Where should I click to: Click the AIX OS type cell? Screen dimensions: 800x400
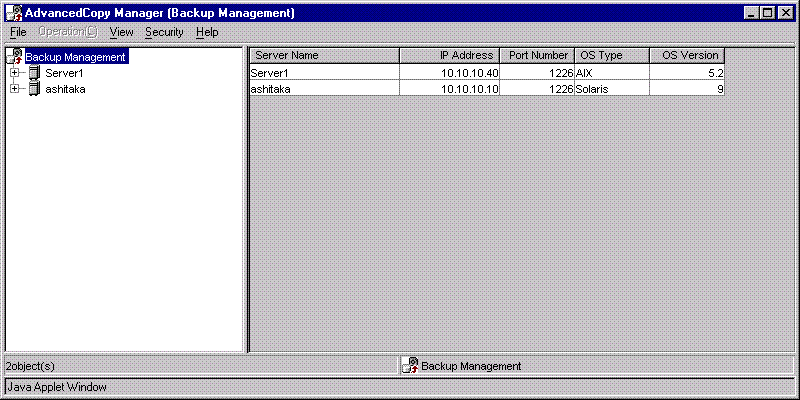click(x=612, y=72)
